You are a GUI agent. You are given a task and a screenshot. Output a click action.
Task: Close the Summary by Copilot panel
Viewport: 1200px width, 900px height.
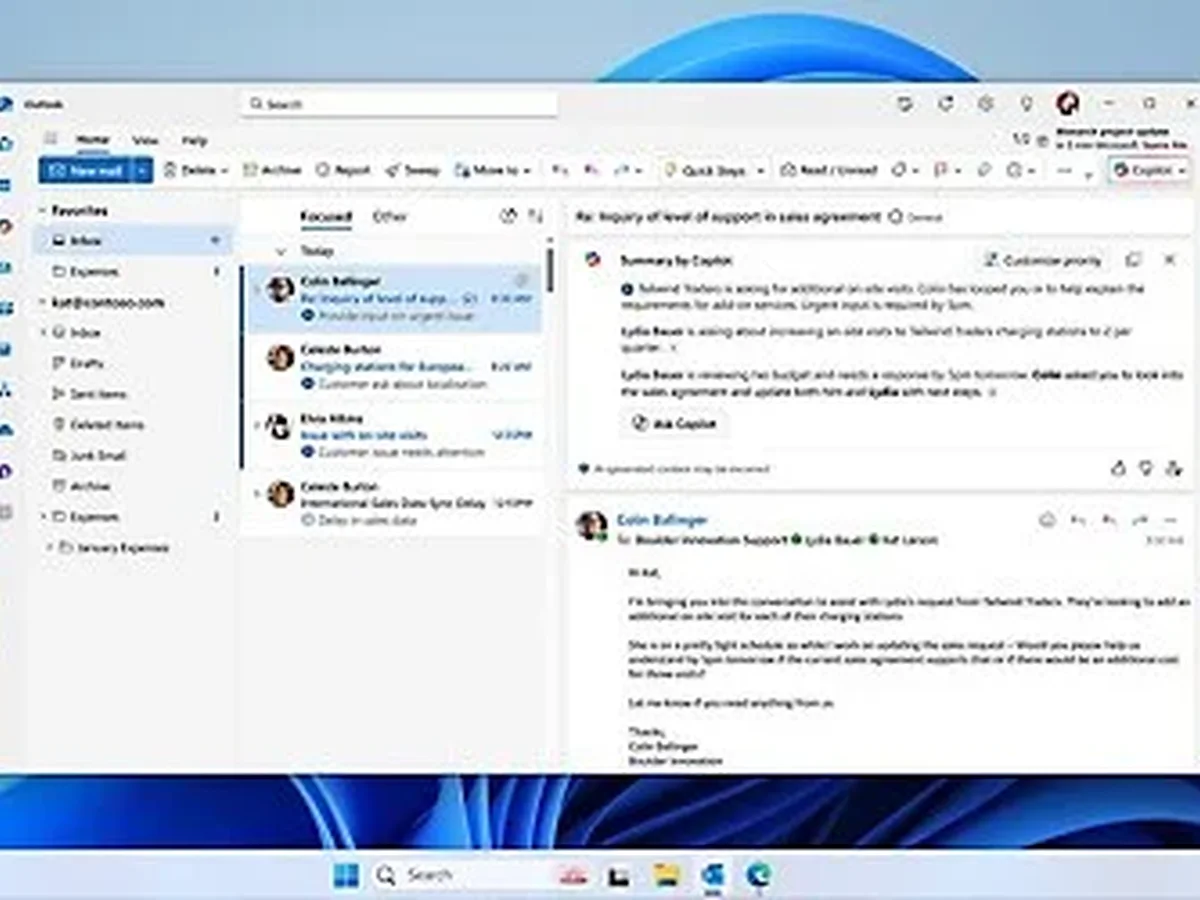[x=1169, y=260]
